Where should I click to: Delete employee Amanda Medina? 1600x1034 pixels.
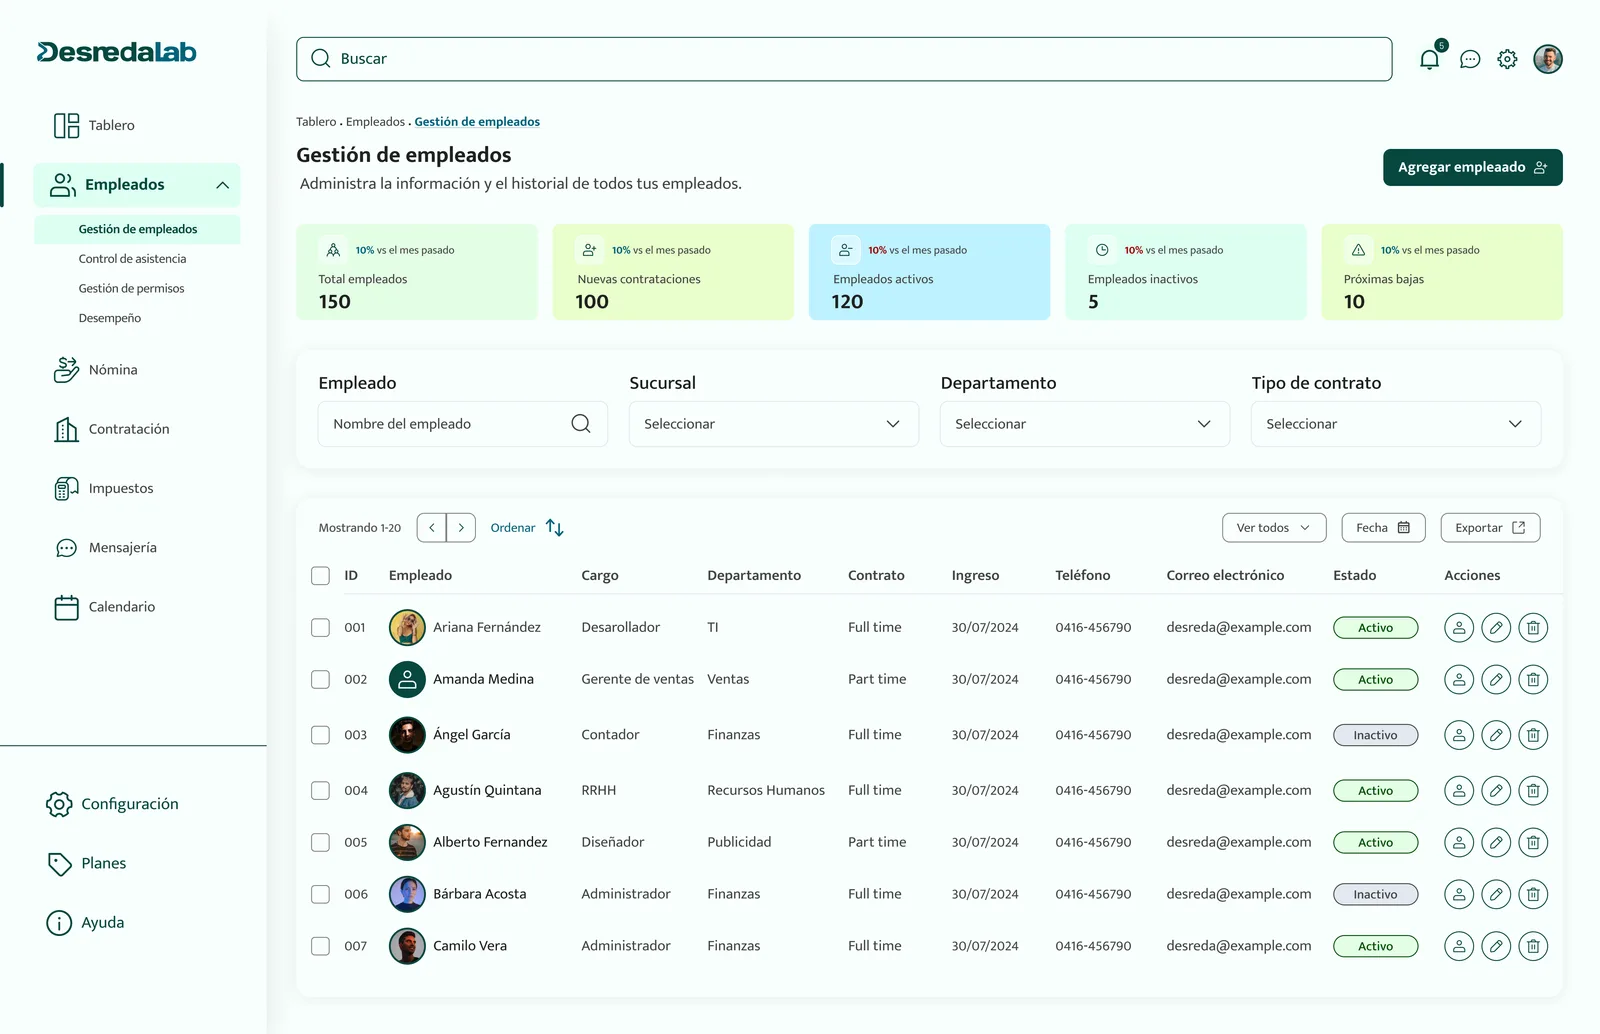point(1533,680)
